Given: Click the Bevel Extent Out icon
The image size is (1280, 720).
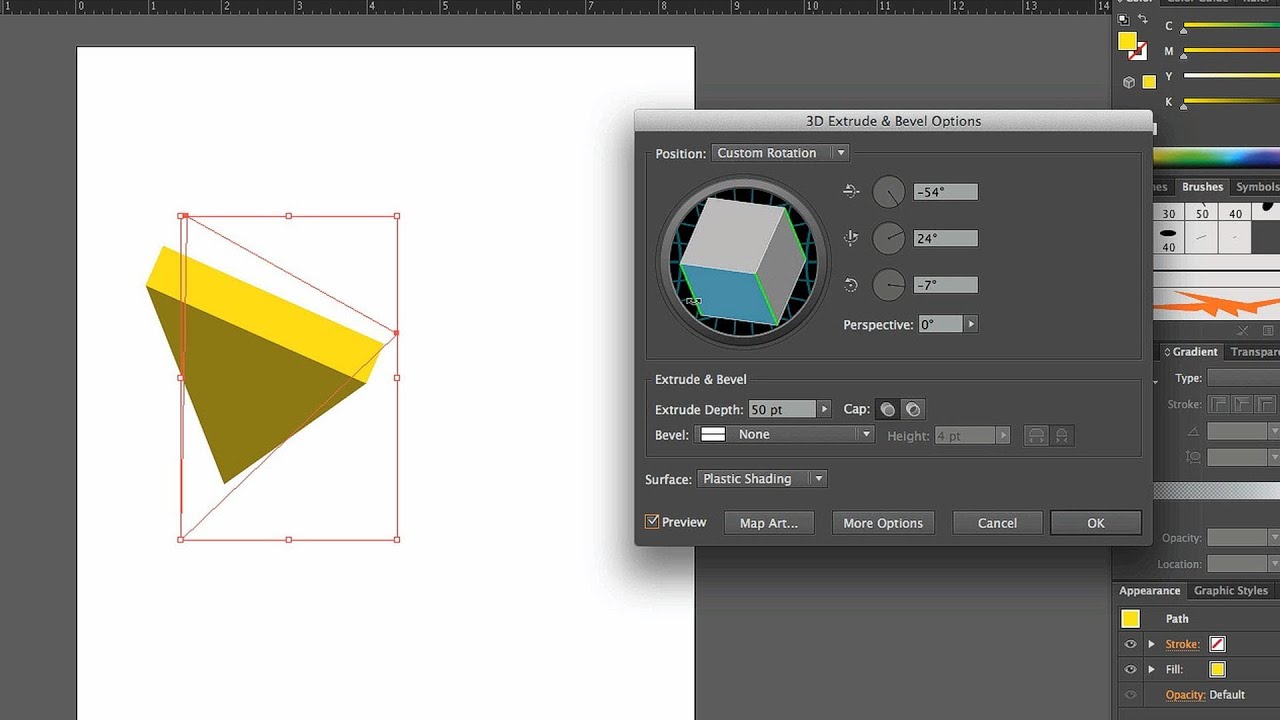Looking at the screenshot, I should (x=1037, y=435).
